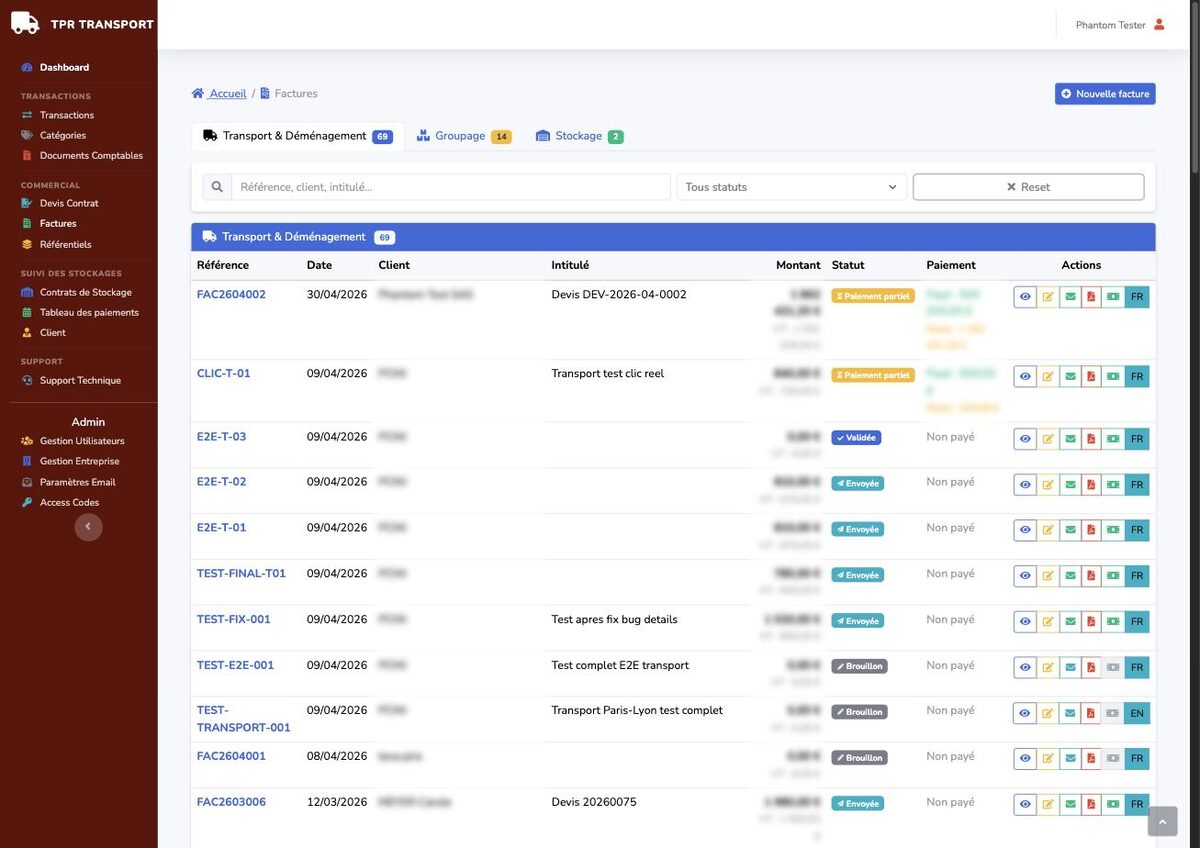View invoice FAC2604002 with the eye icon

pyautogui.click(x=1025, y=297)
